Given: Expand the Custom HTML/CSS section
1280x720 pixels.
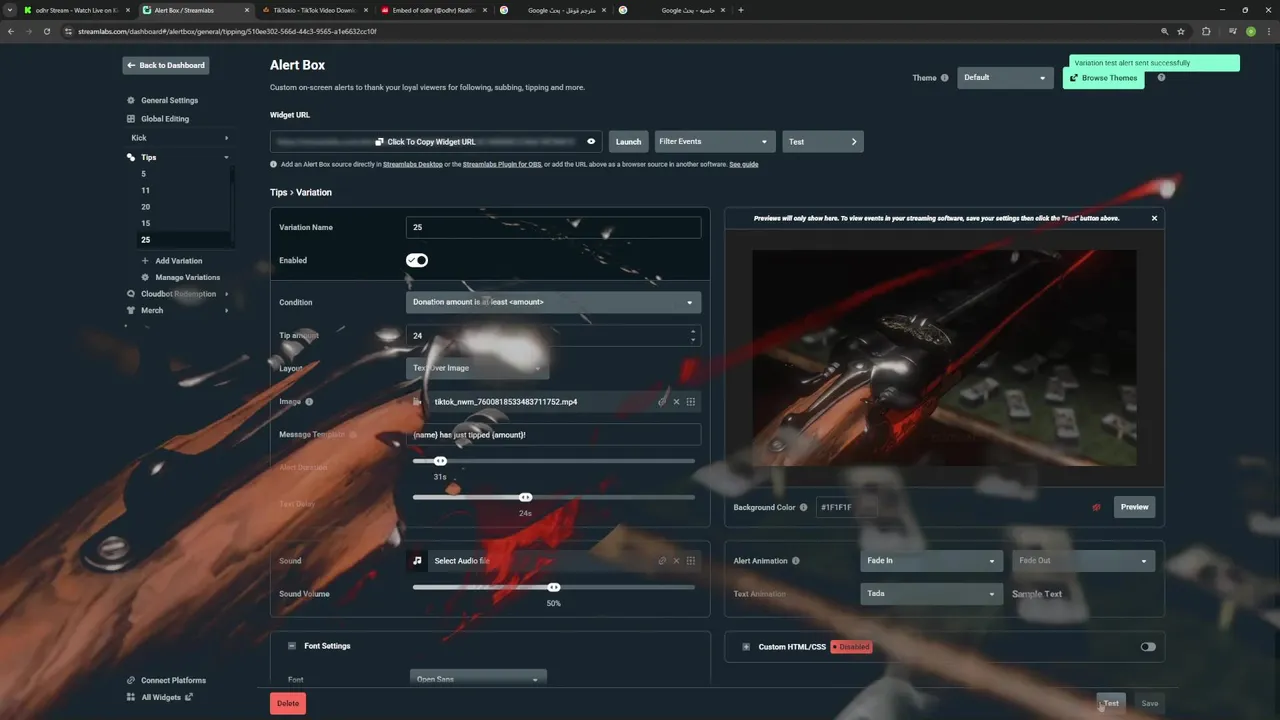Looking at the screenshot, I should pos(746,647).
